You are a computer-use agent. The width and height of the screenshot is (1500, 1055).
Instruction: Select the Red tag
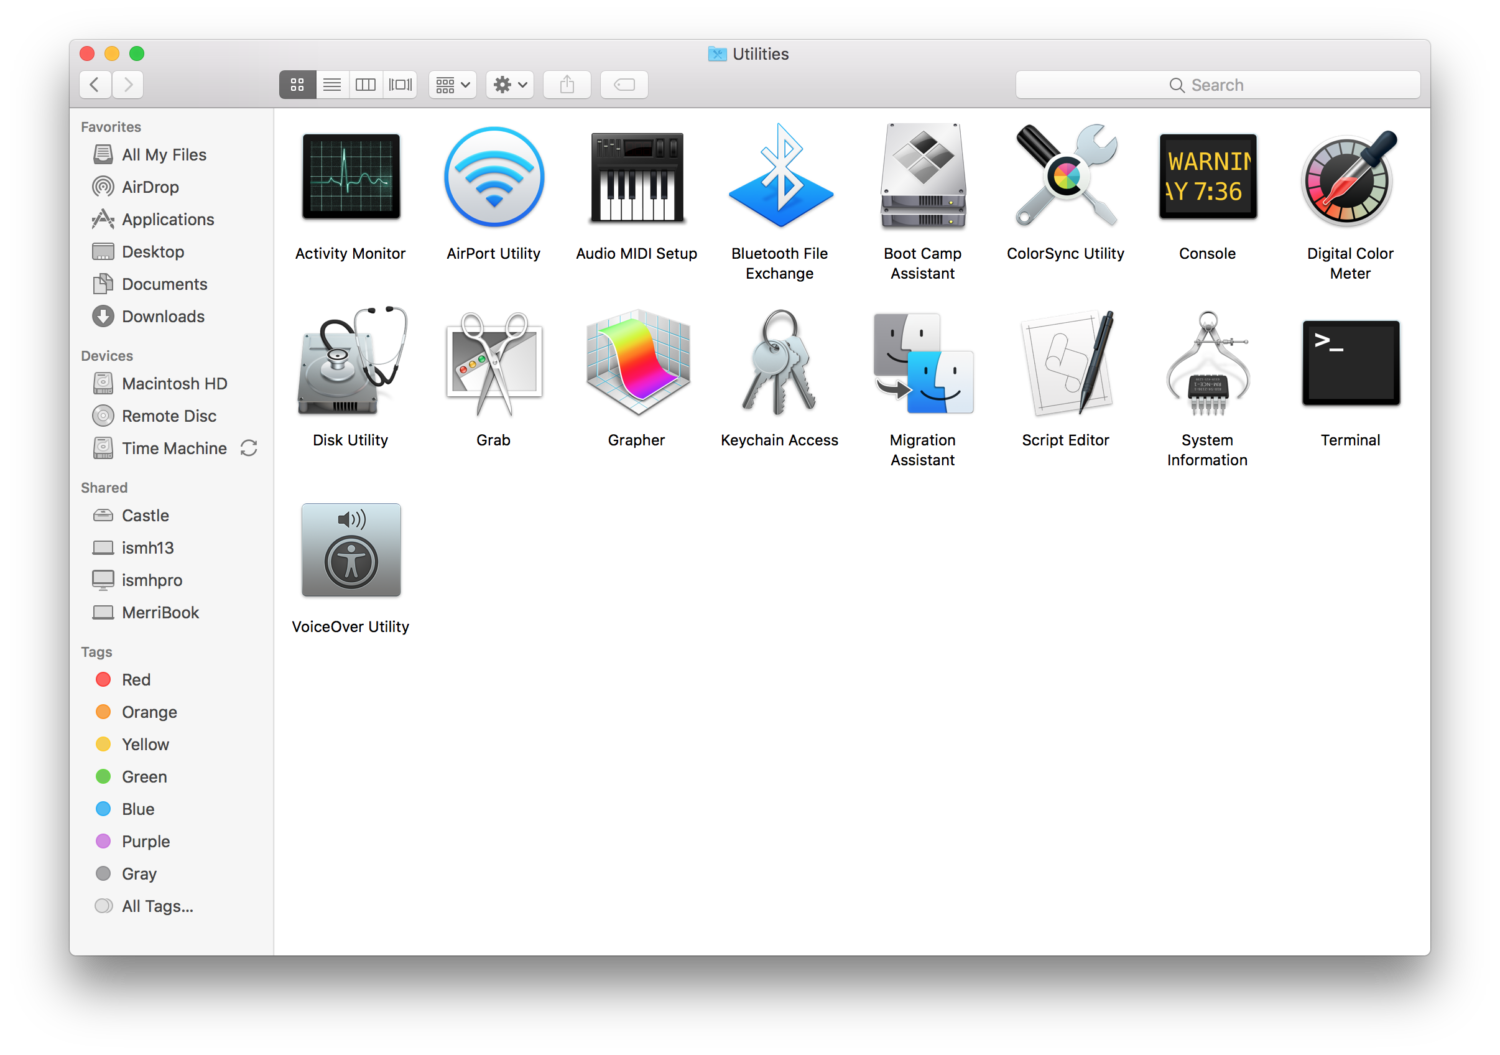[x=135, y=679]
